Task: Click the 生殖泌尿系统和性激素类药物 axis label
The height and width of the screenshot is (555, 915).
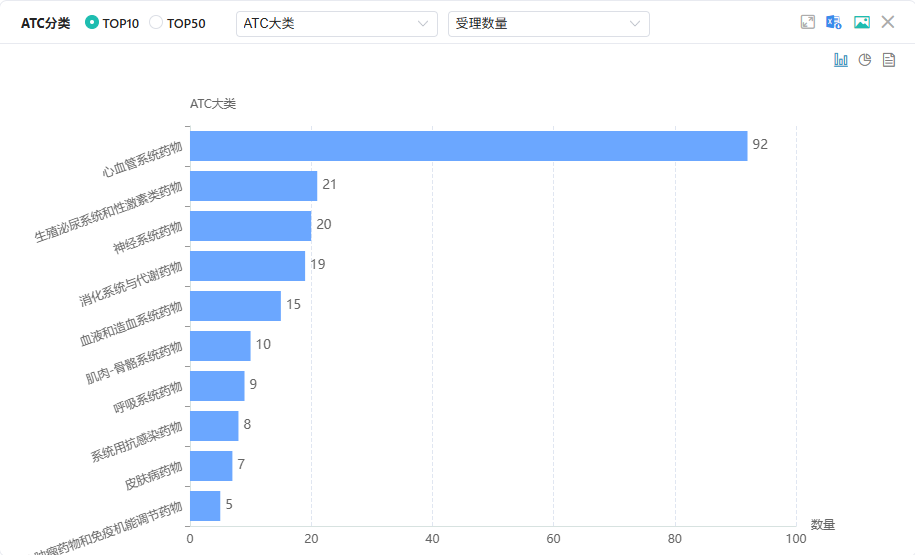Action: [109, 212]
